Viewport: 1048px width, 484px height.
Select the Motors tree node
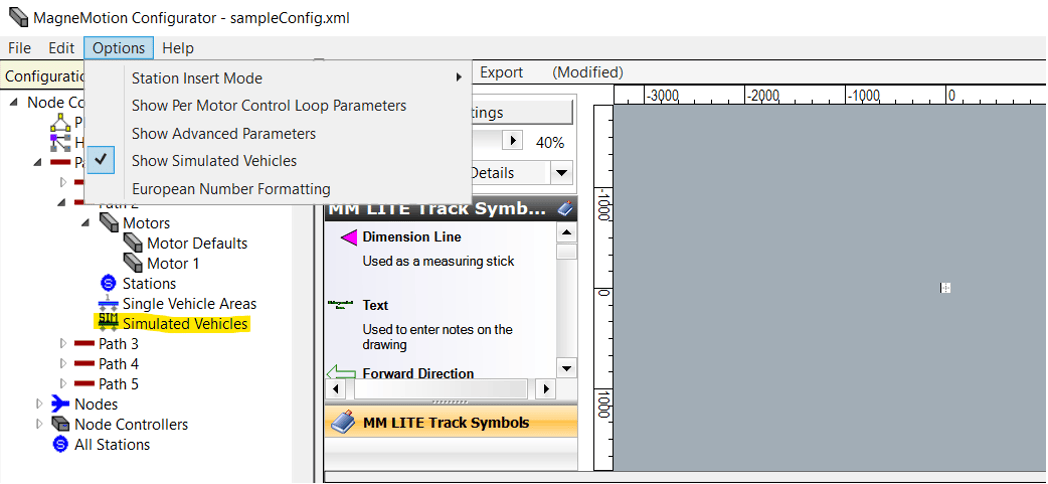tap(146, 223)
